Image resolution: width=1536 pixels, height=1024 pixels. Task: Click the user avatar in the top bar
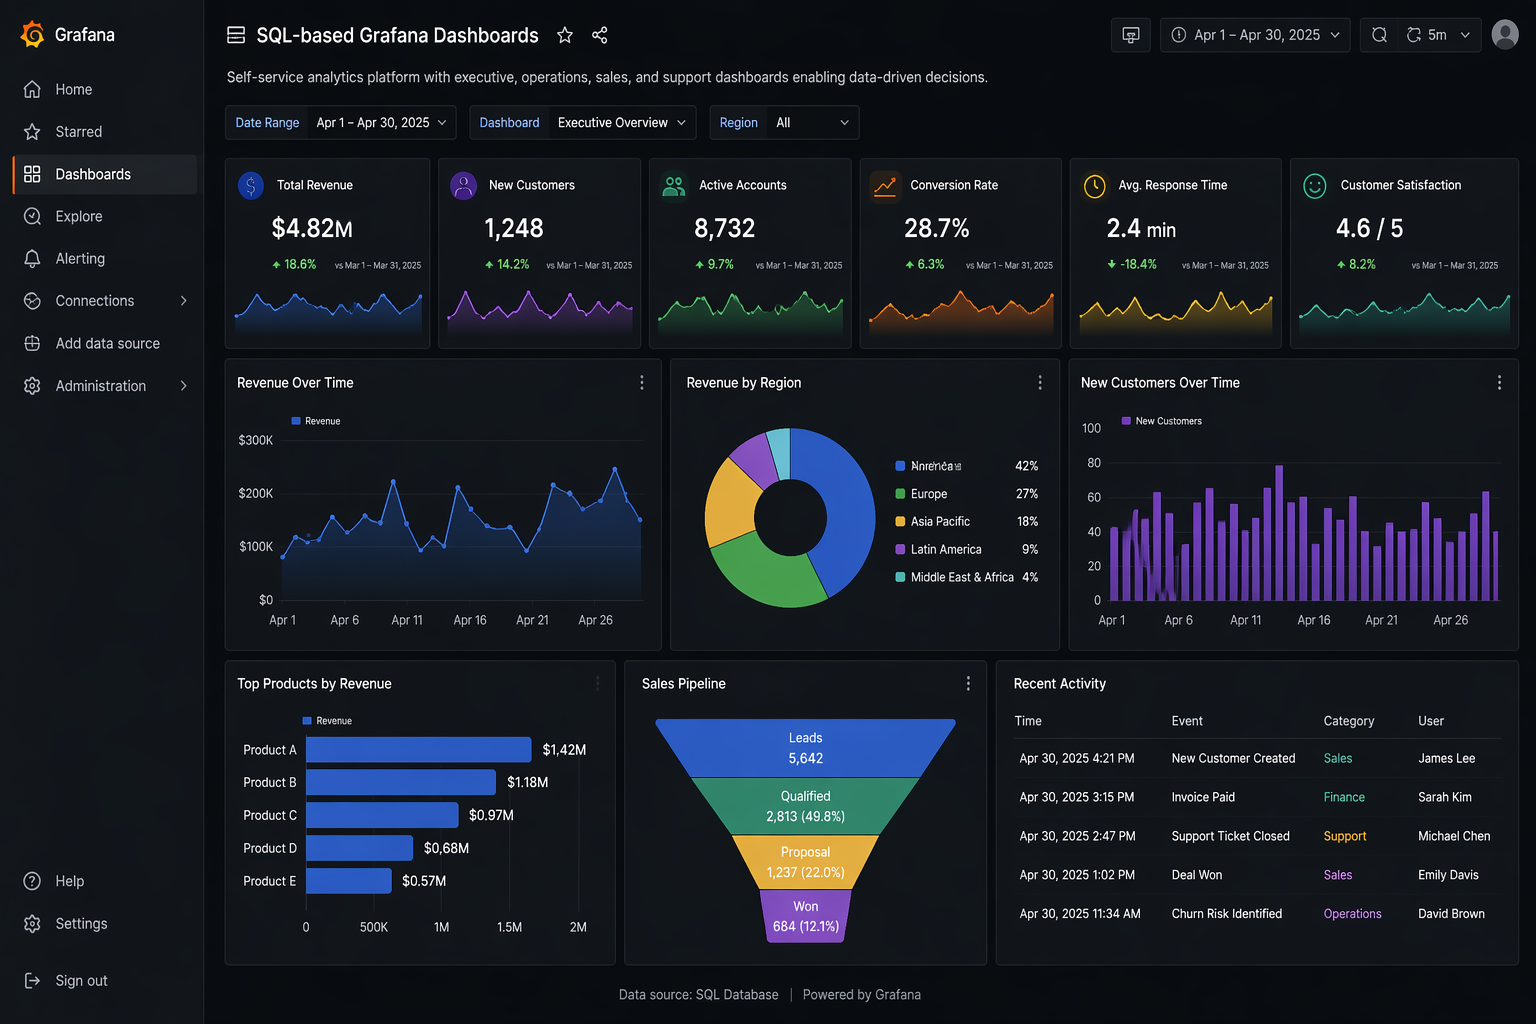coord(1505,34)
